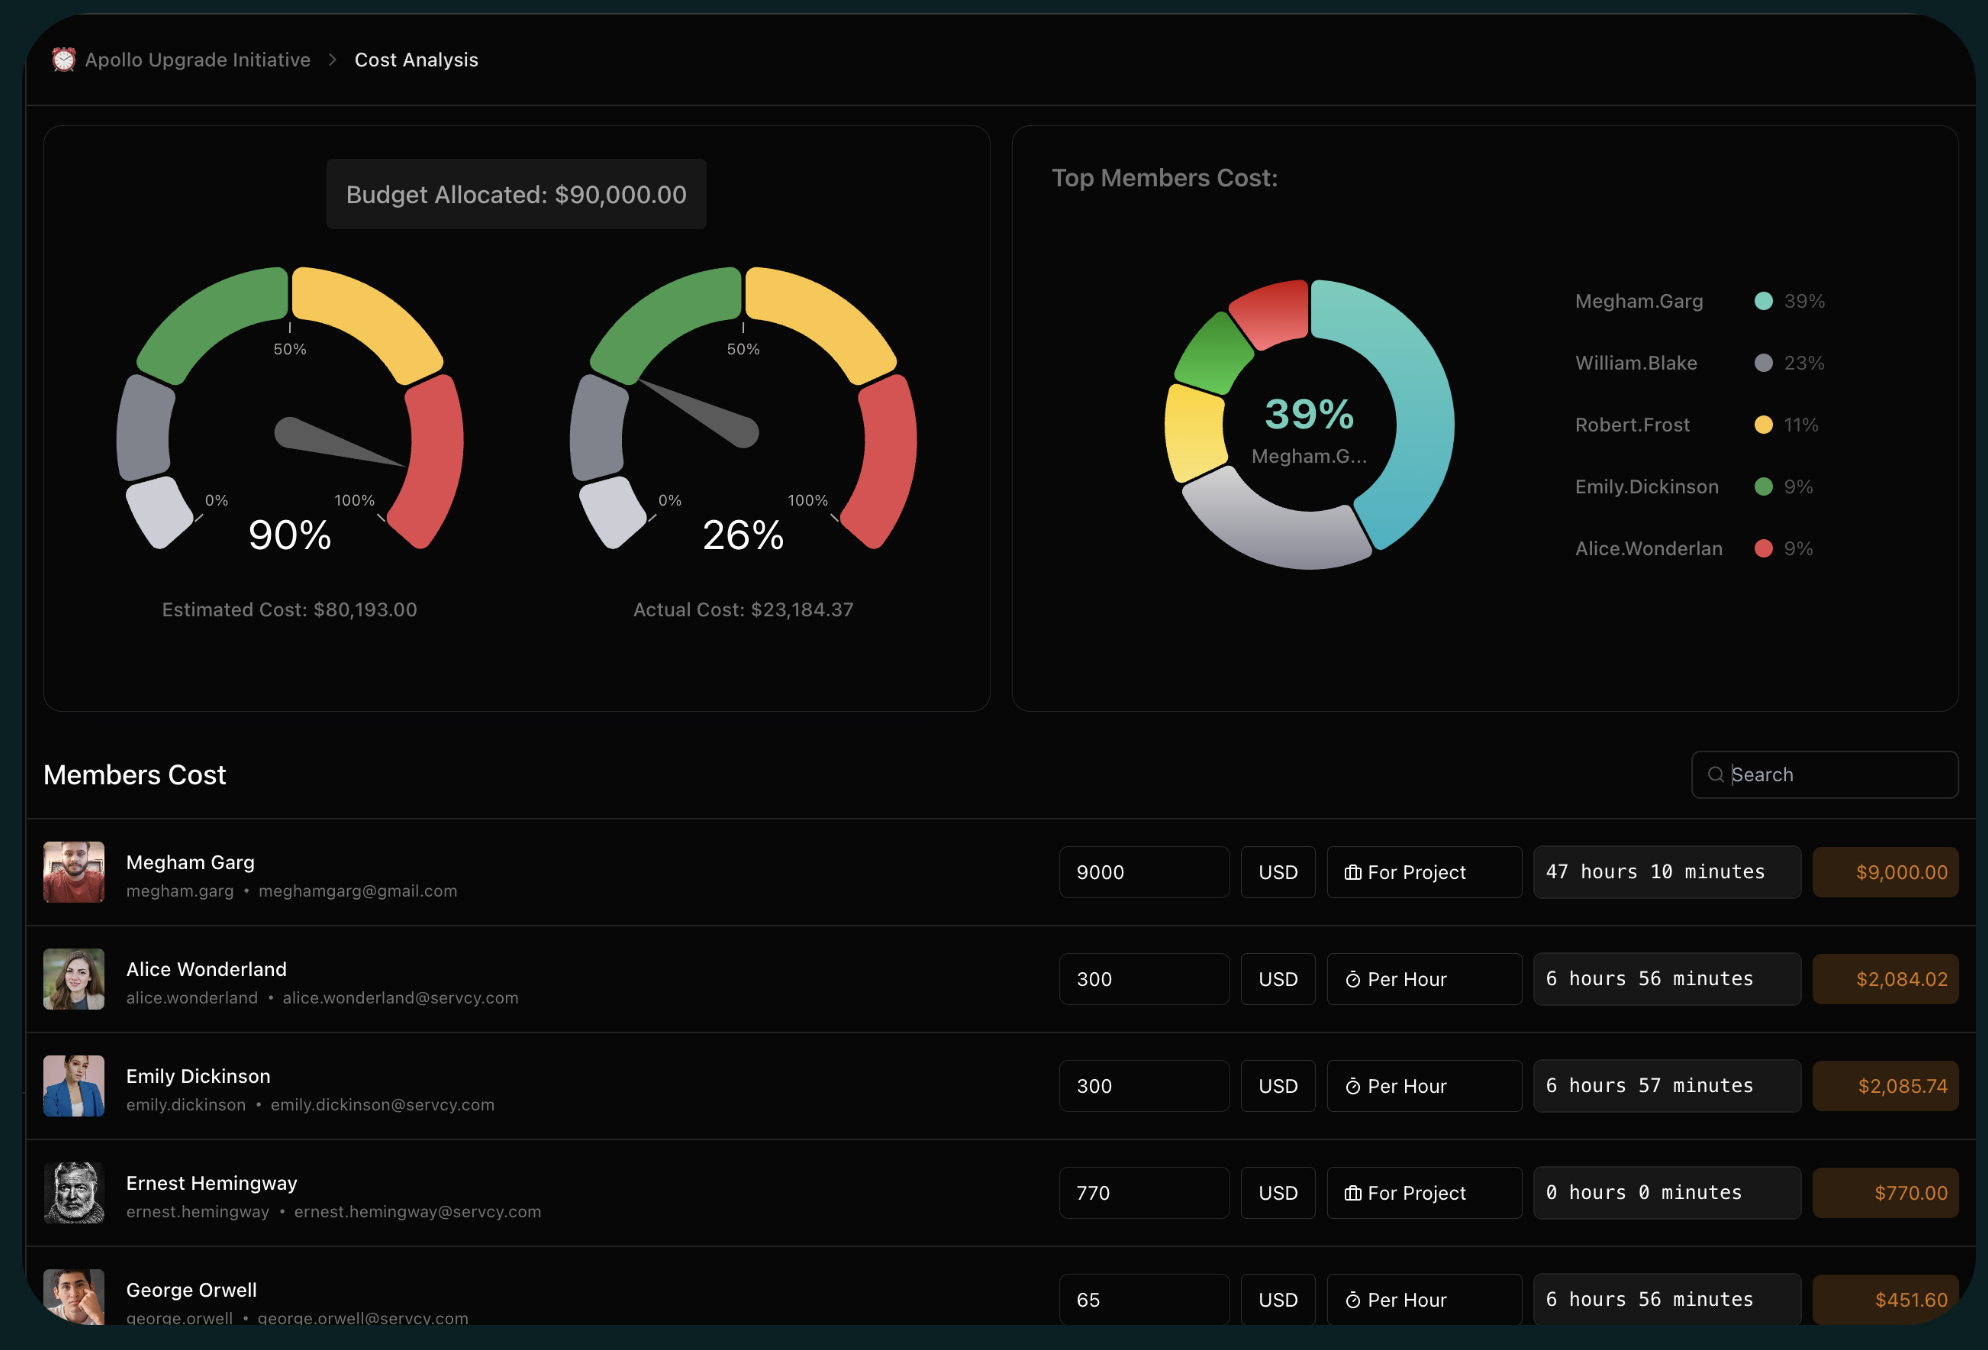Select the Cost Analysis breadcrumb
This screenshot has height=1350, width=1988.
(416, 60)
